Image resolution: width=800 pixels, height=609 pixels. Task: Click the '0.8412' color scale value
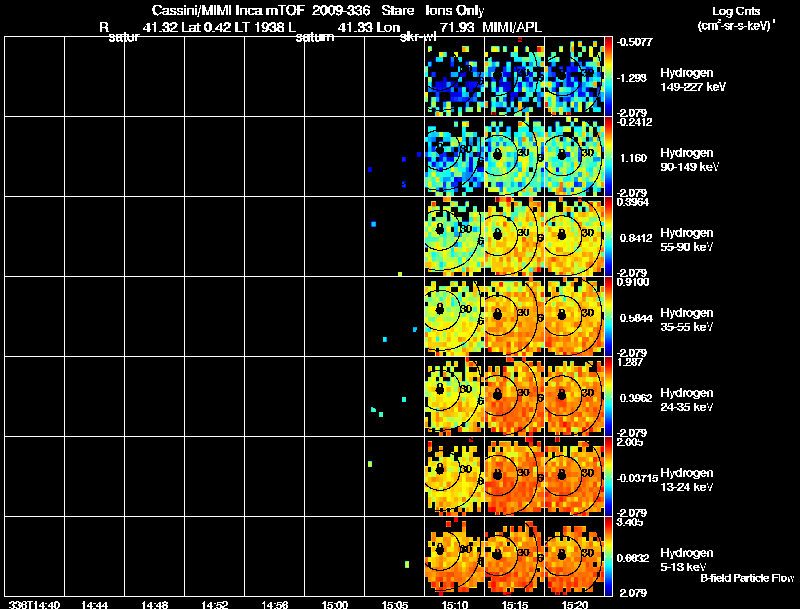click(x=635, y=238)
